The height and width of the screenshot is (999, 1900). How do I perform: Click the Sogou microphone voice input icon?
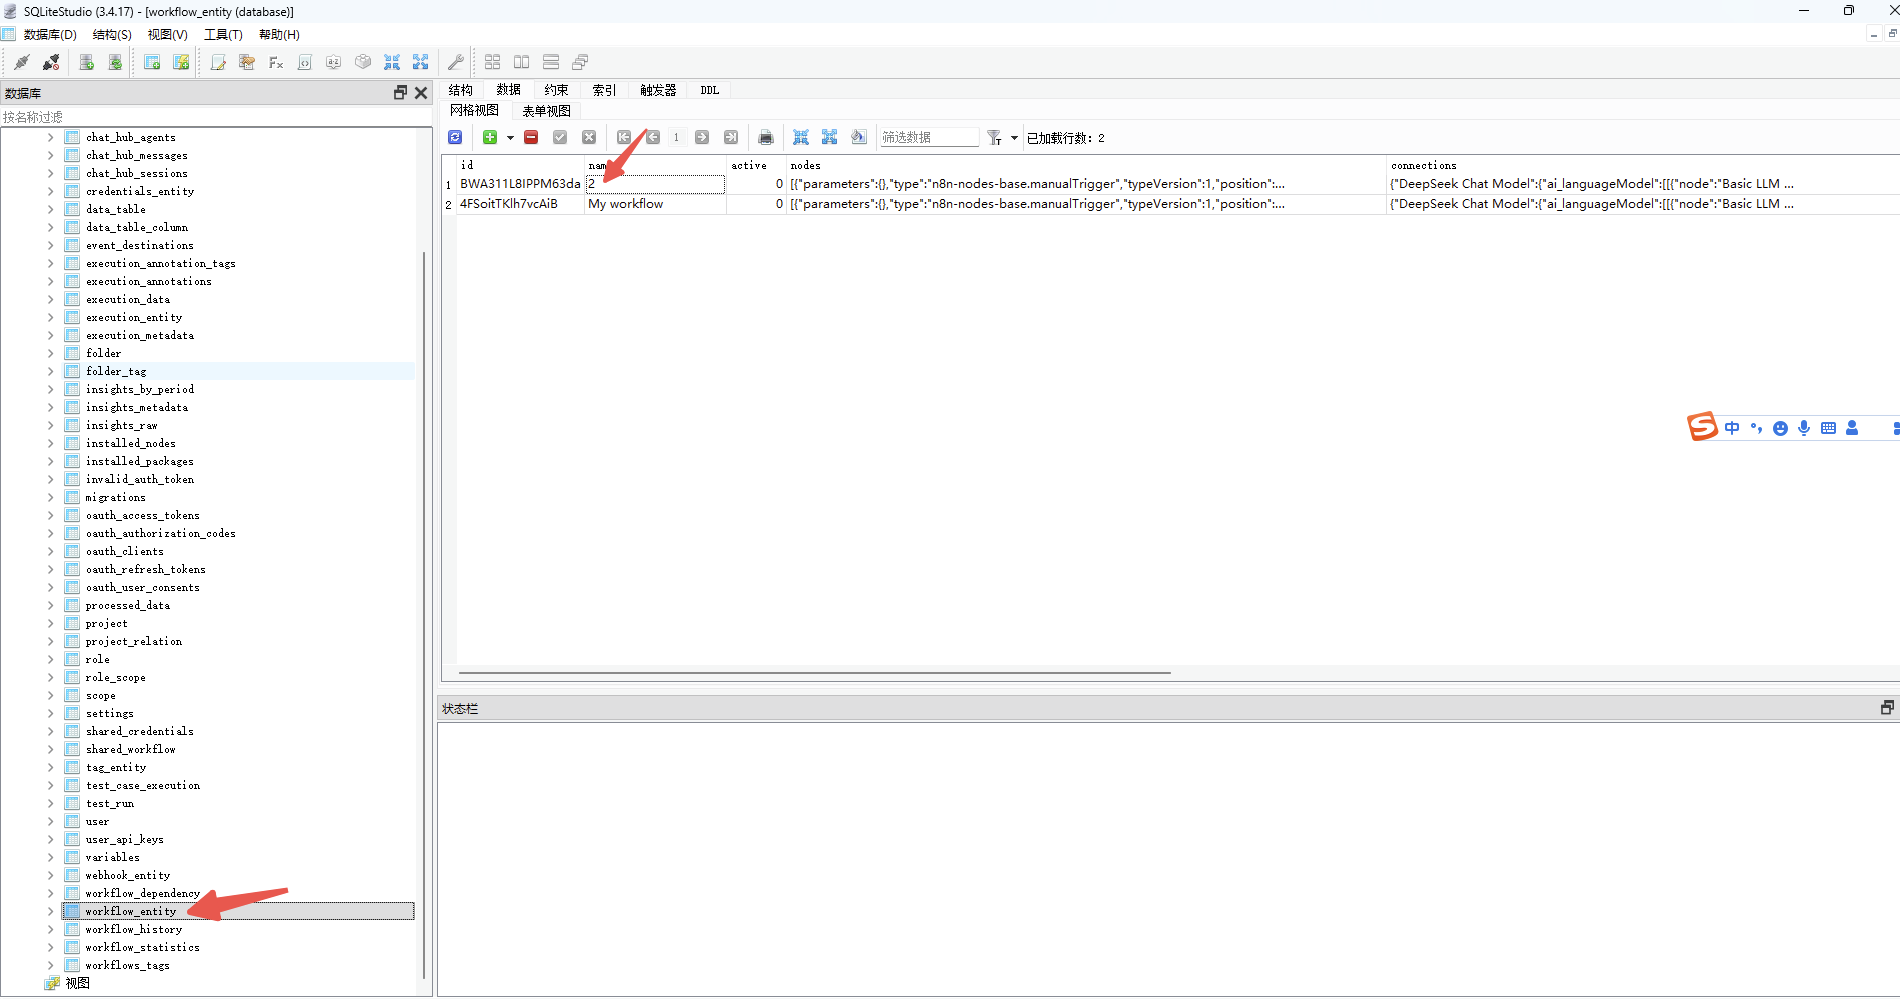click(x=1804, y=428)
